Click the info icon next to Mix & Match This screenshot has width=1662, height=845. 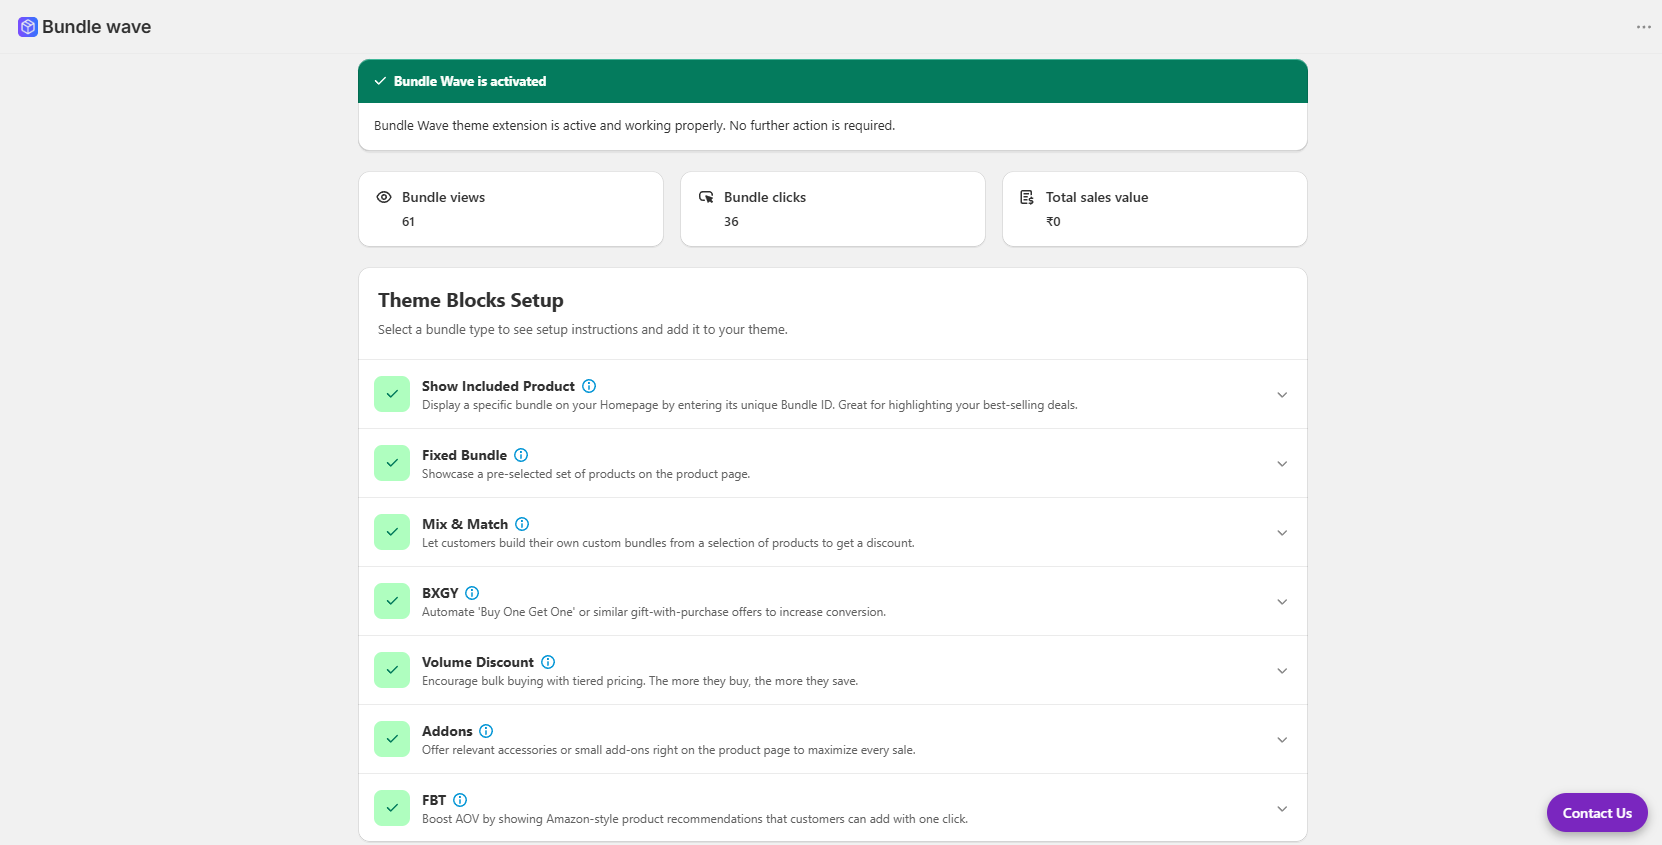tap(522, 524)
